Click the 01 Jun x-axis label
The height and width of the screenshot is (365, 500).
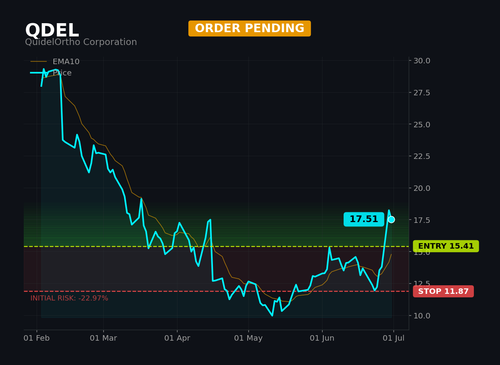(x=322, y=338)
